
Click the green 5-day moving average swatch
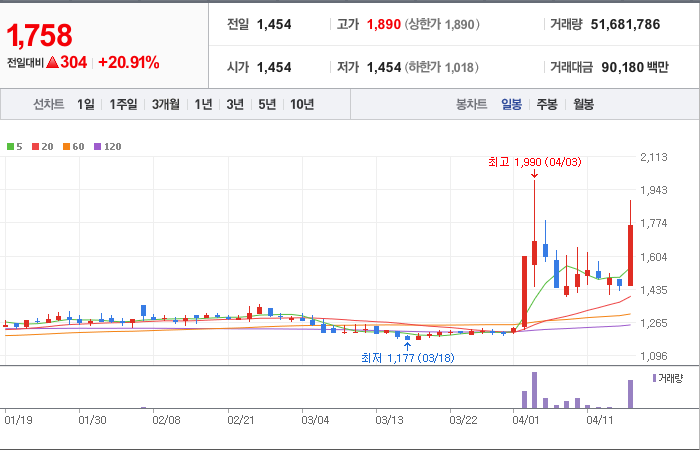click(10, 146)
